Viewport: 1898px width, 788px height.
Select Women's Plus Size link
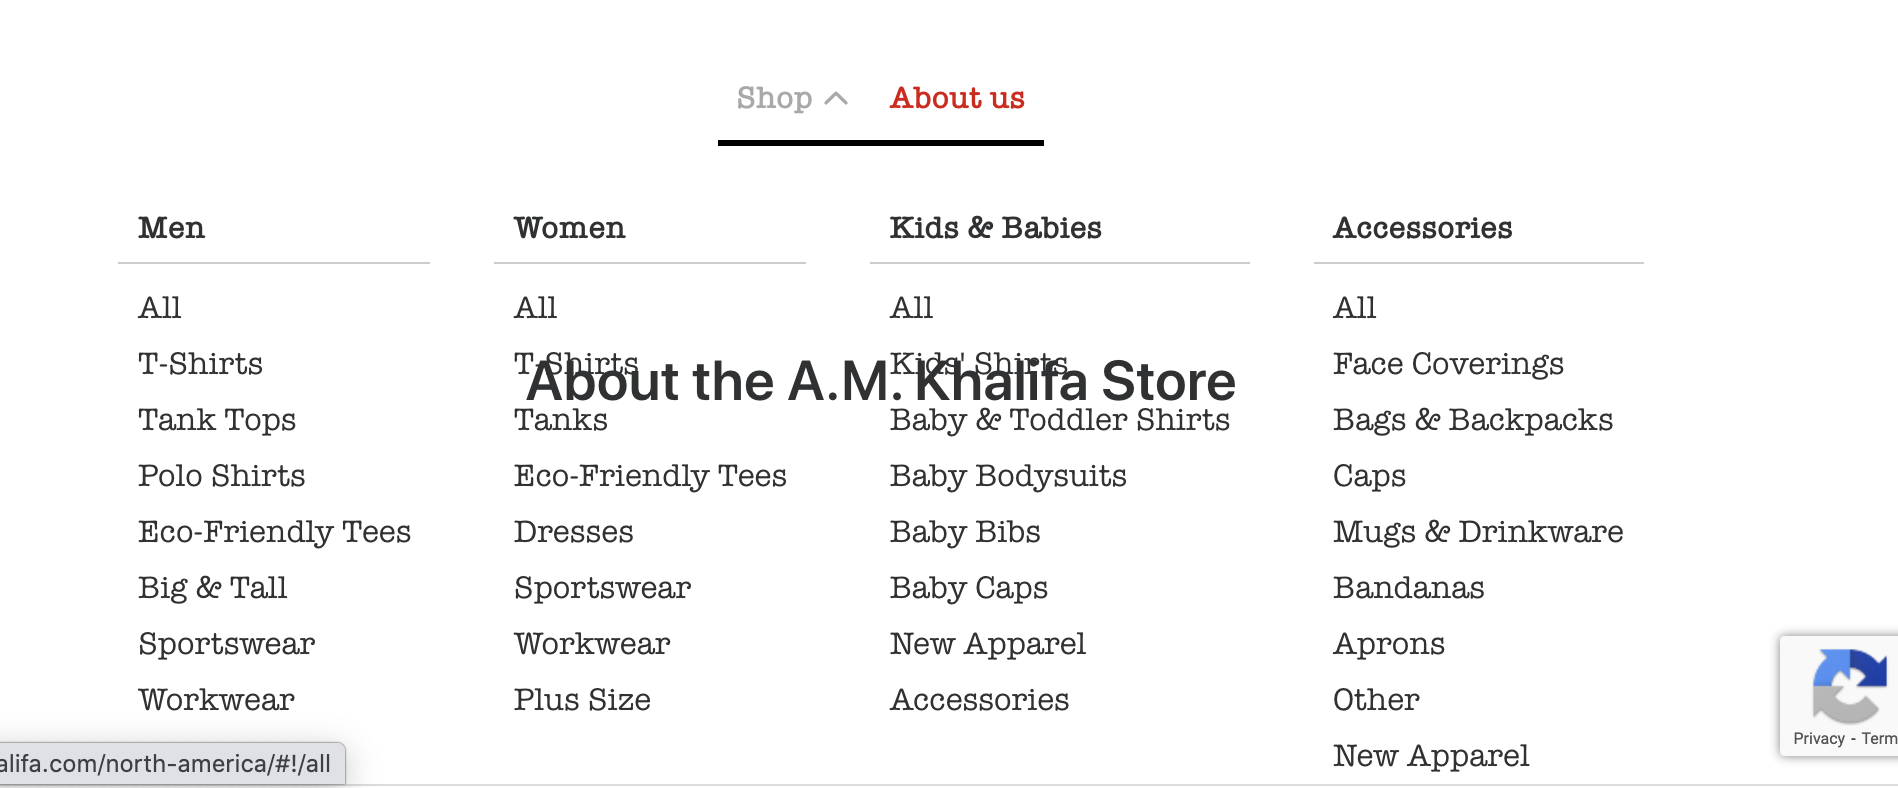[582, 700]
